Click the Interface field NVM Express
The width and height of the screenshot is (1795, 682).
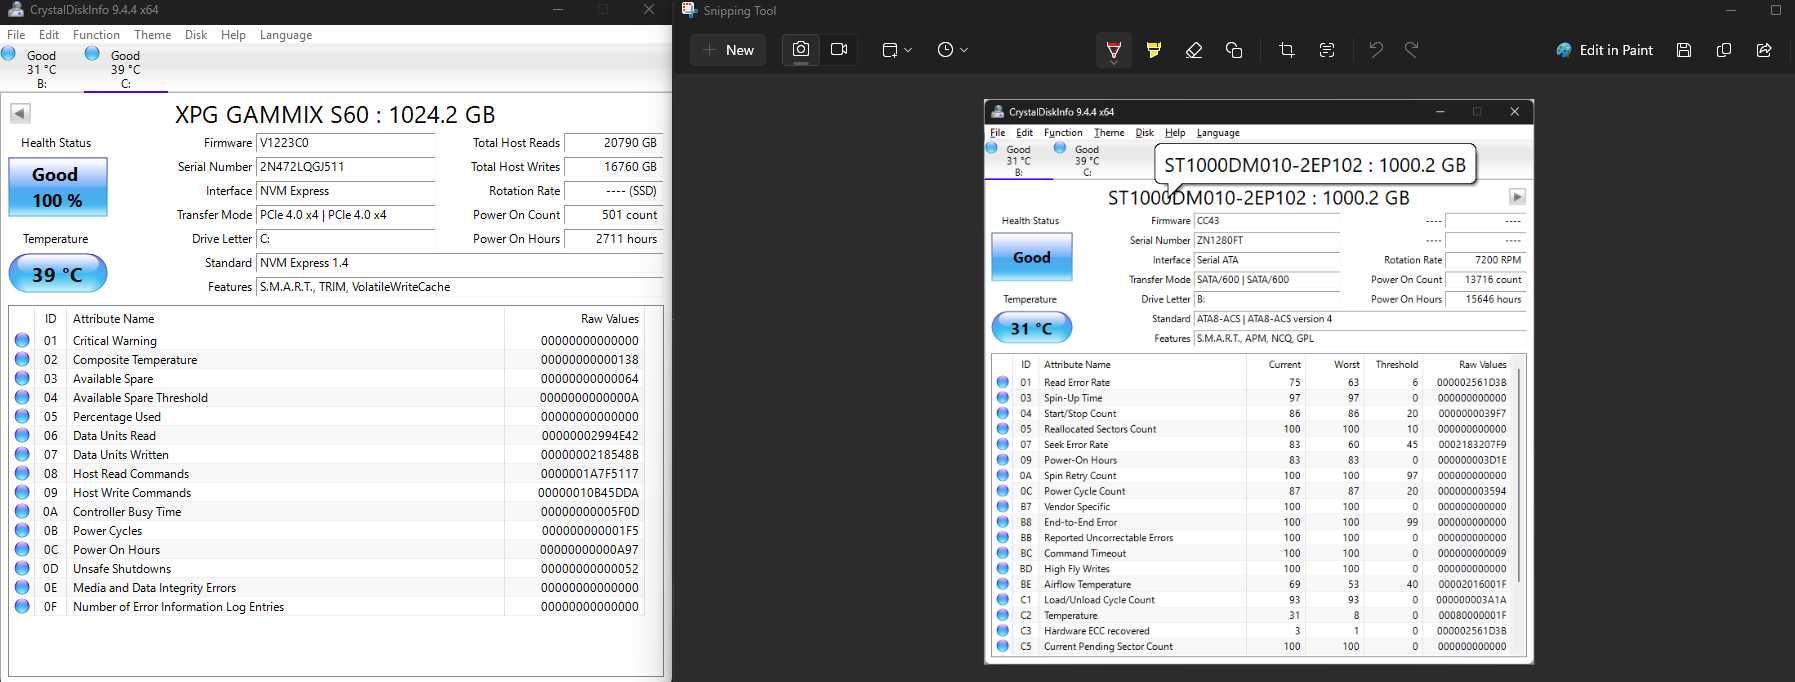coord(346,191)
